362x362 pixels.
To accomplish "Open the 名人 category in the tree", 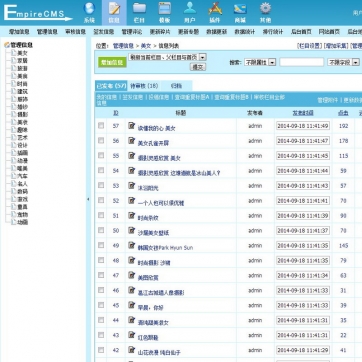I will pos(23,184).
